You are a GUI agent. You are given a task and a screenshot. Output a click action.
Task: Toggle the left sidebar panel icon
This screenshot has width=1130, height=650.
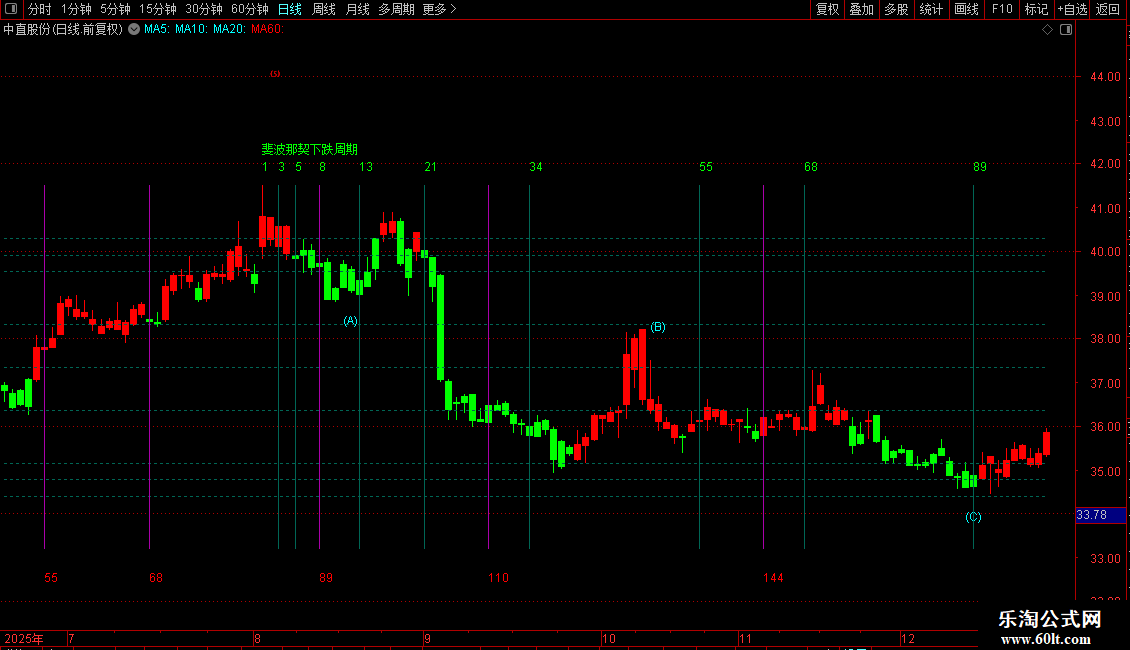(11, 9)
